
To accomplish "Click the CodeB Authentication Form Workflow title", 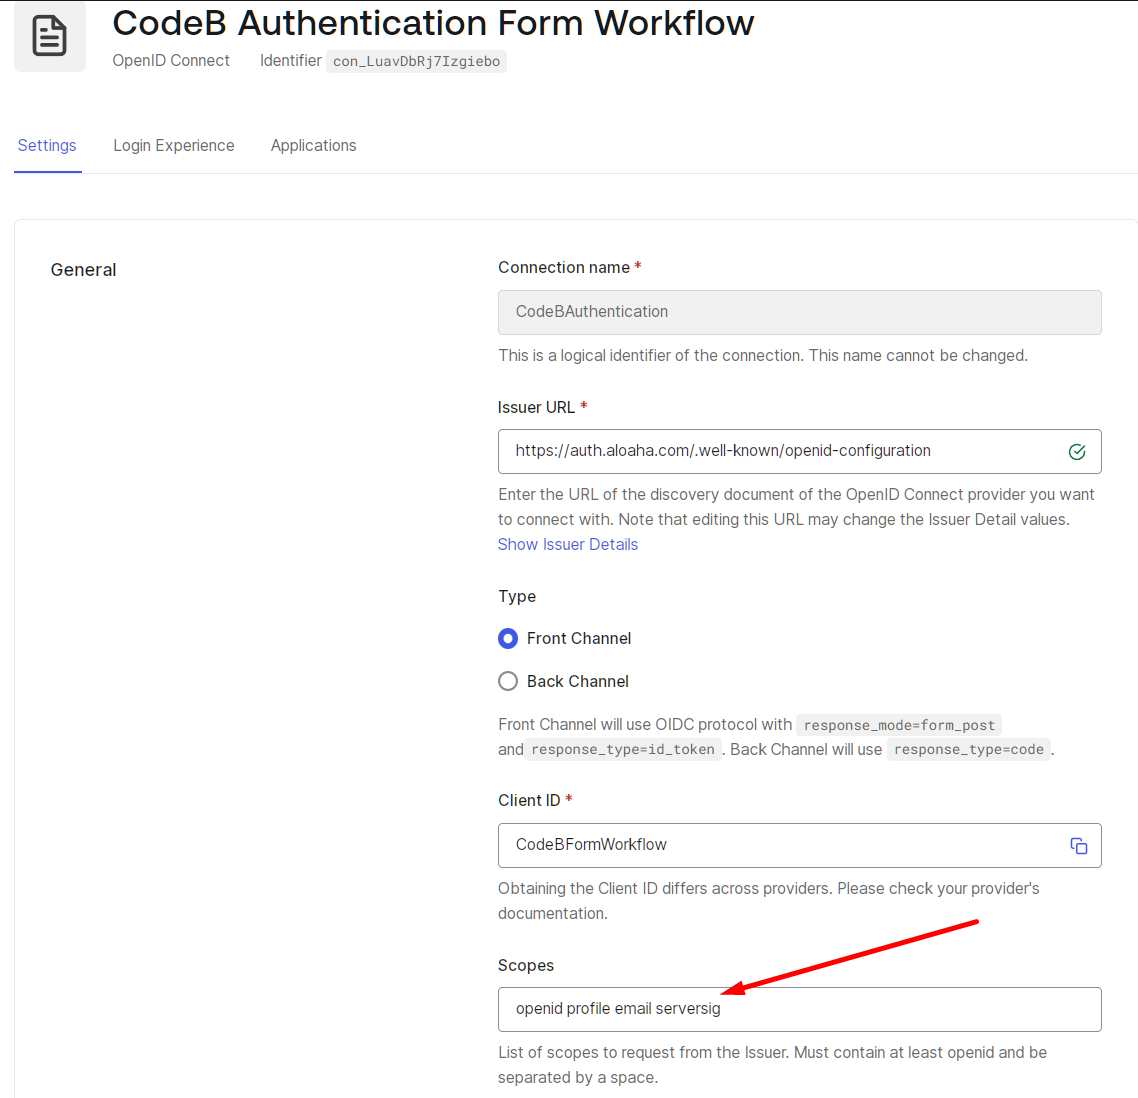I will point(434,23).
